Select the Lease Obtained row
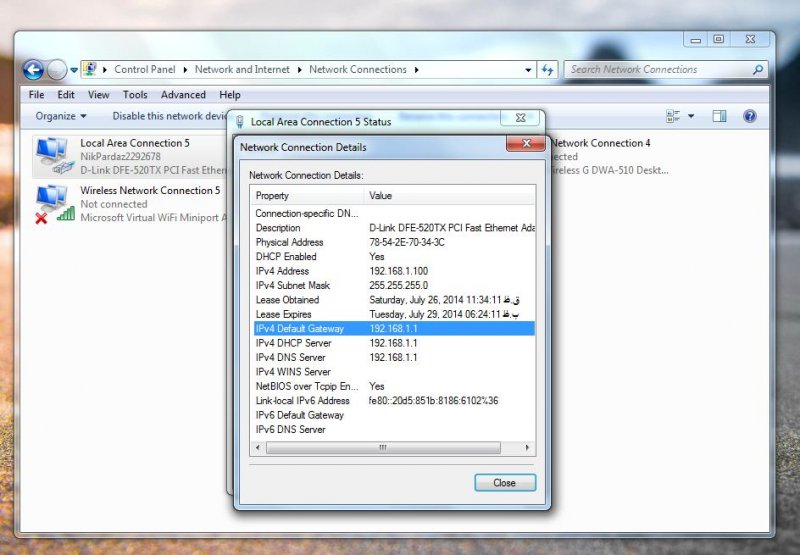Viewport: 800px width, 555px height. (394, 300)
